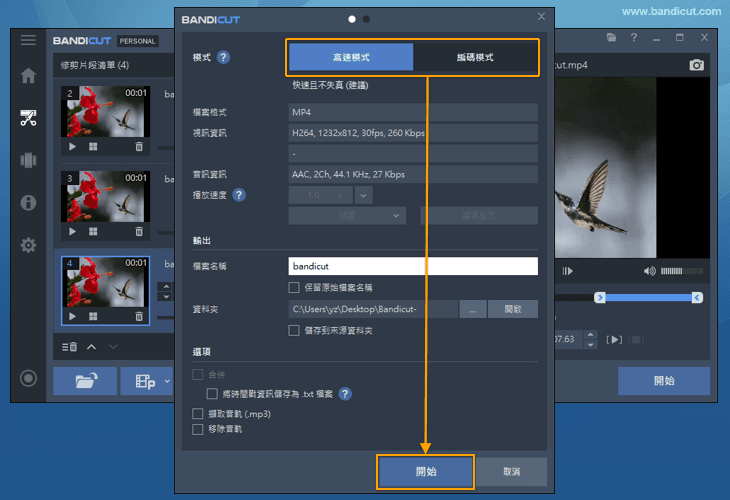This screenshot has width=730, height=500.
Task: Expand the playback speed dropdown arrow
Action: 363,194
